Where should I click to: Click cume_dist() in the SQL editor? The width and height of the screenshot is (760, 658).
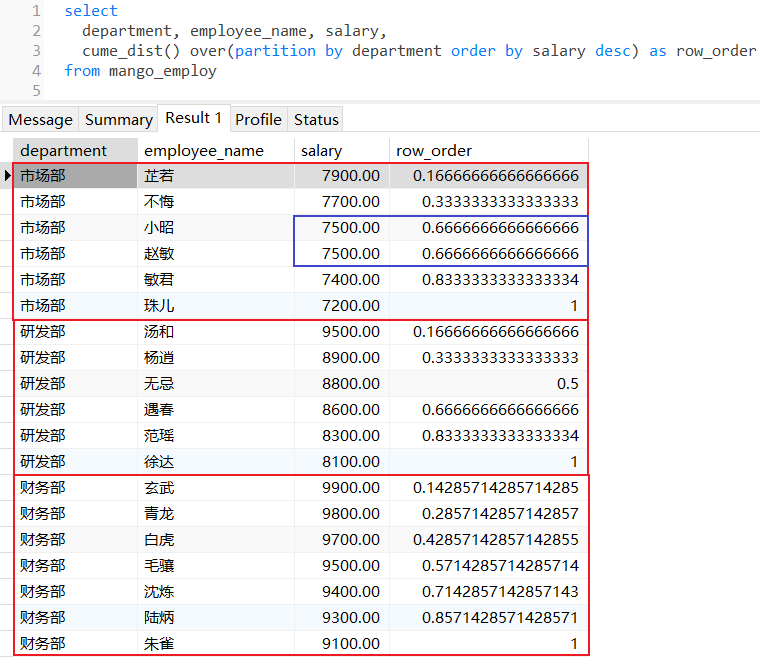131,51
